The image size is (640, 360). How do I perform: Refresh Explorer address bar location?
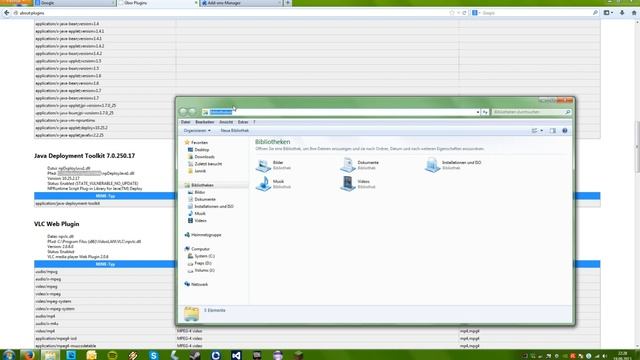click(485, 112)
